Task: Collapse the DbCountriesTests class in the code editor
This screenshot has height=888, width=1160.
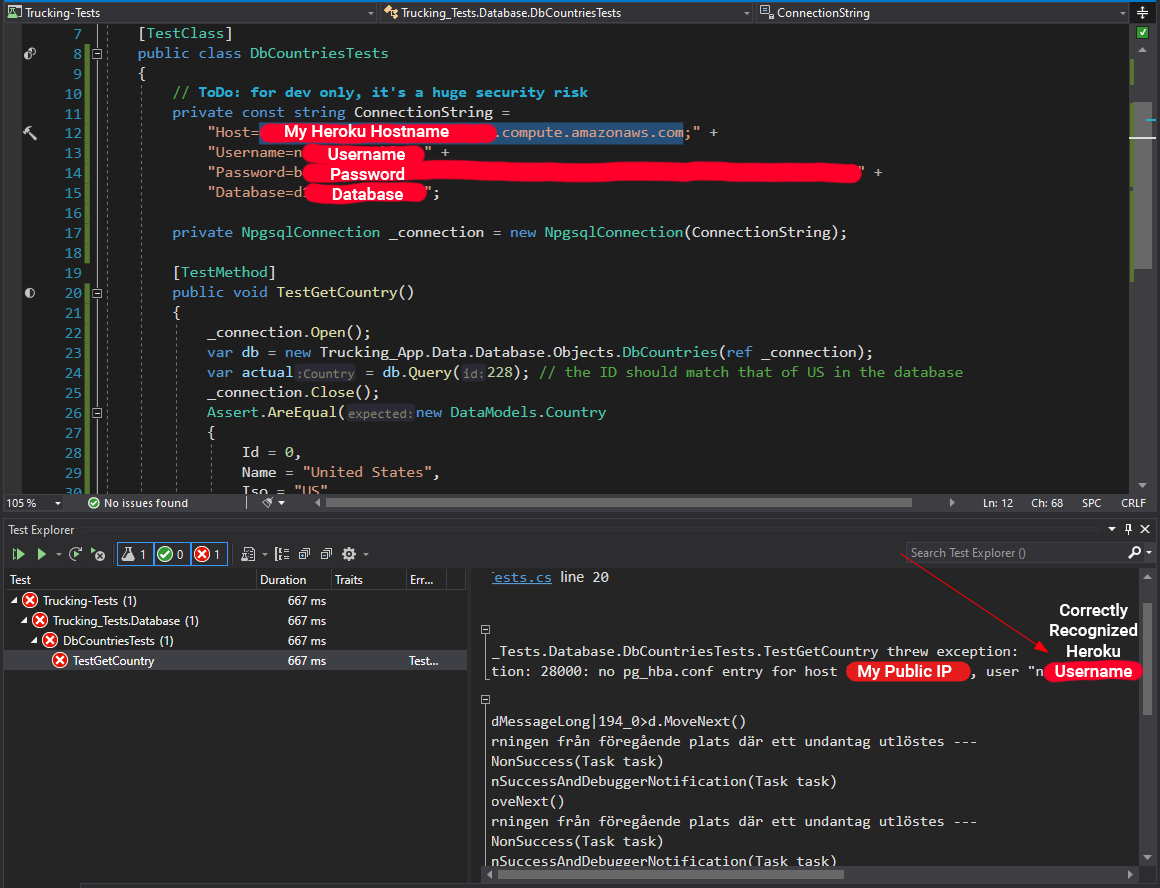Action: point(97,53)
